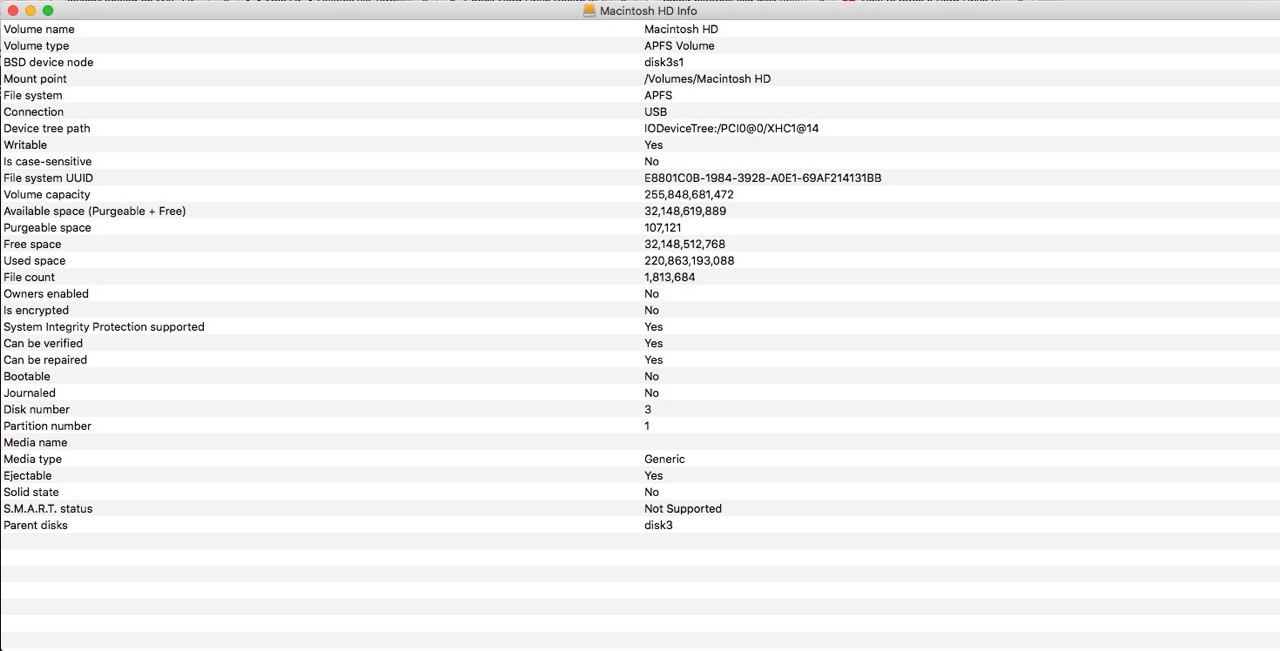Click the "Partition number" label
This screenshot has width=1280, height=651.
(47, 426)
